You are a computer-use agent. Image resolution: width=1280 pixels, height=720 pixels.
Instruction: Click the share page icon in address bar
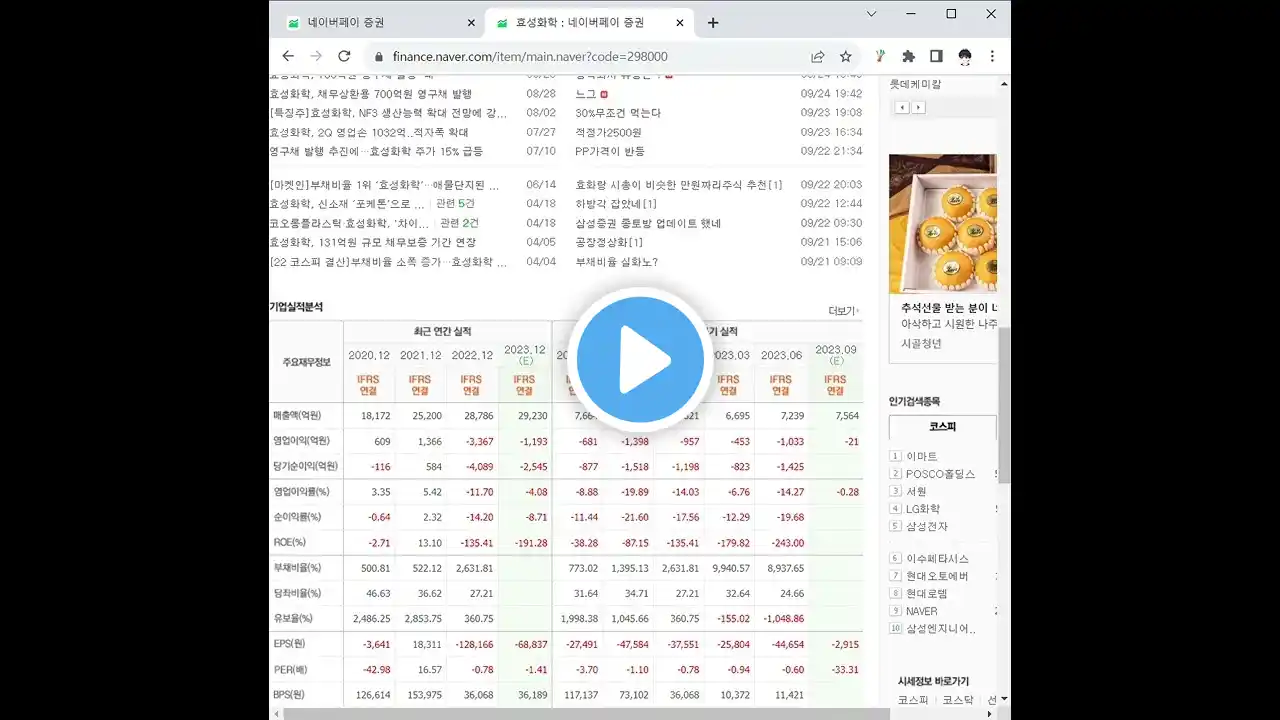pyautogui.click(x=818, y=56)
